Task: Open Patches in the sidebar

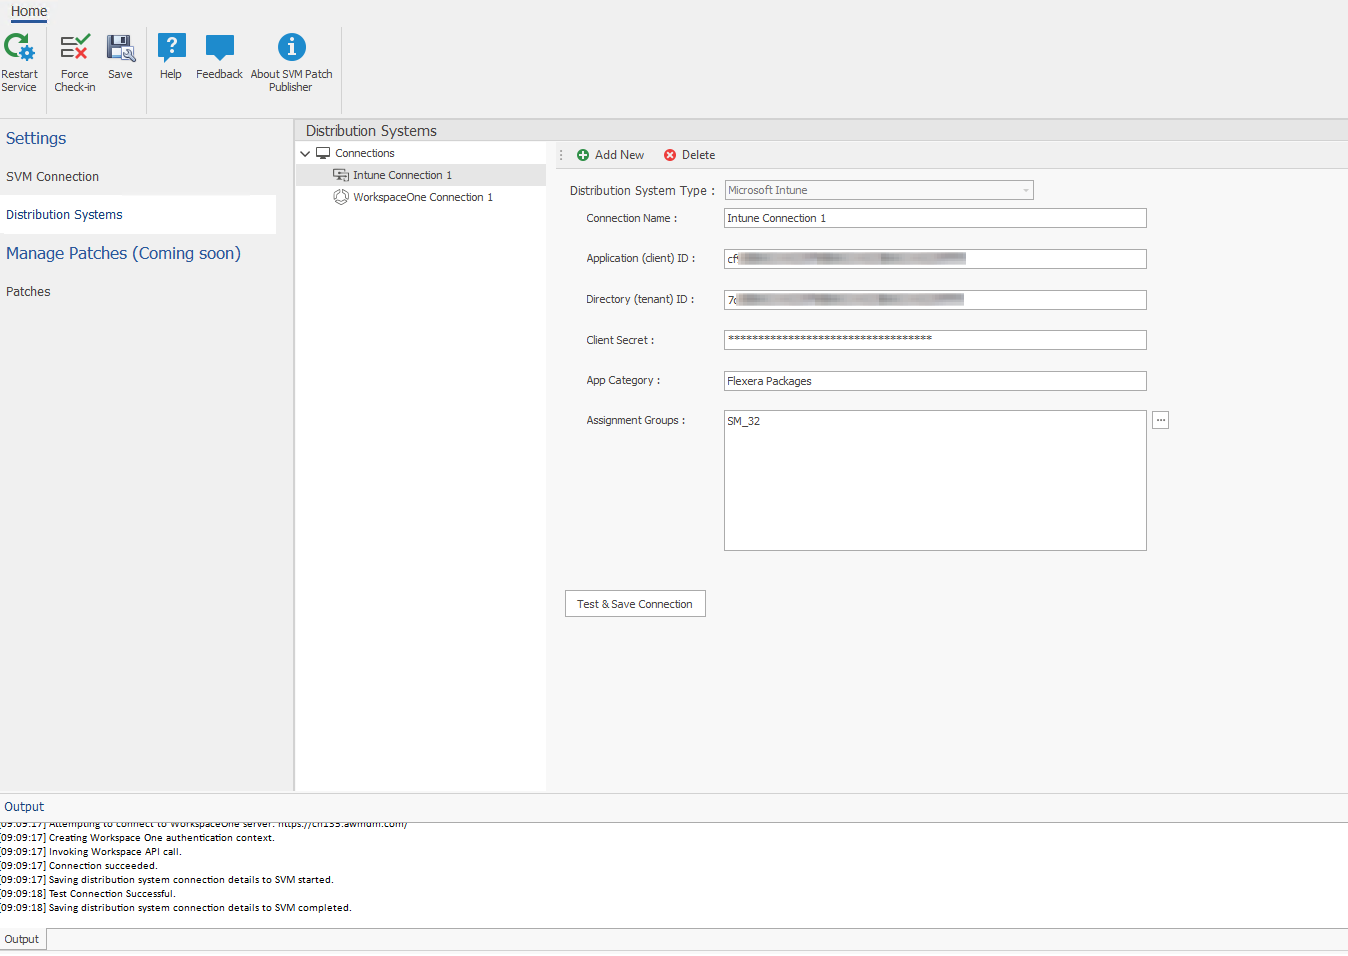Action: tap(28, 292)
